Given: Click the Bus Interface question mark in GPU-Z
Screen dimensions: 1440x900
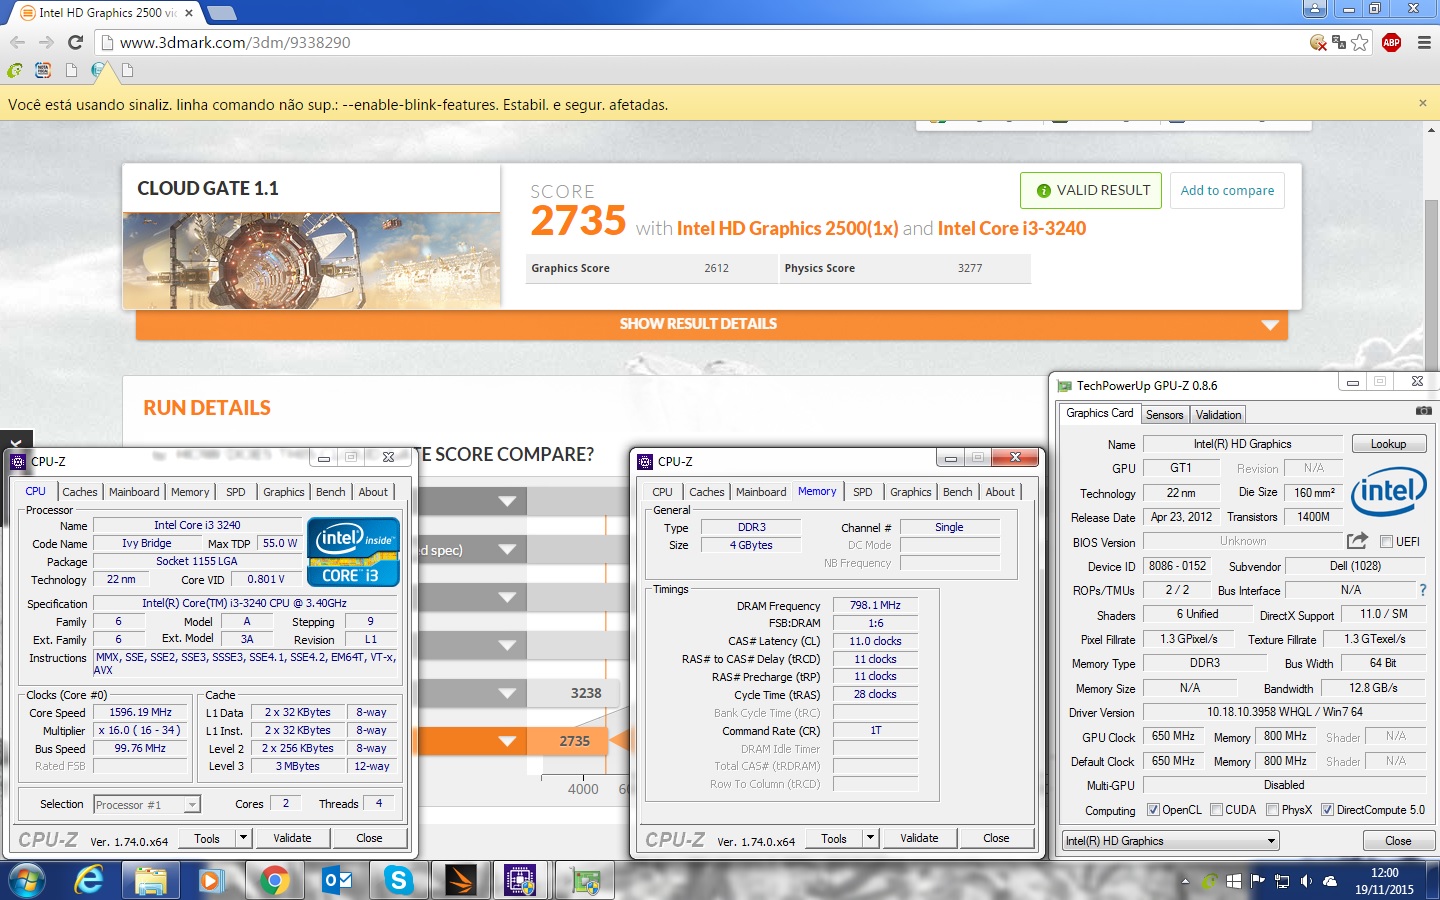Looking at the screenshot, I should [1423, 590].
